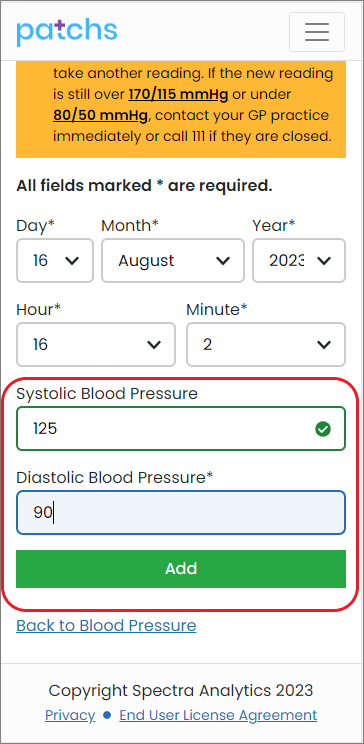The width and height of the screenshot is (364, 744).
Task: Open the hamburger navigation menu
Action: 317,32
